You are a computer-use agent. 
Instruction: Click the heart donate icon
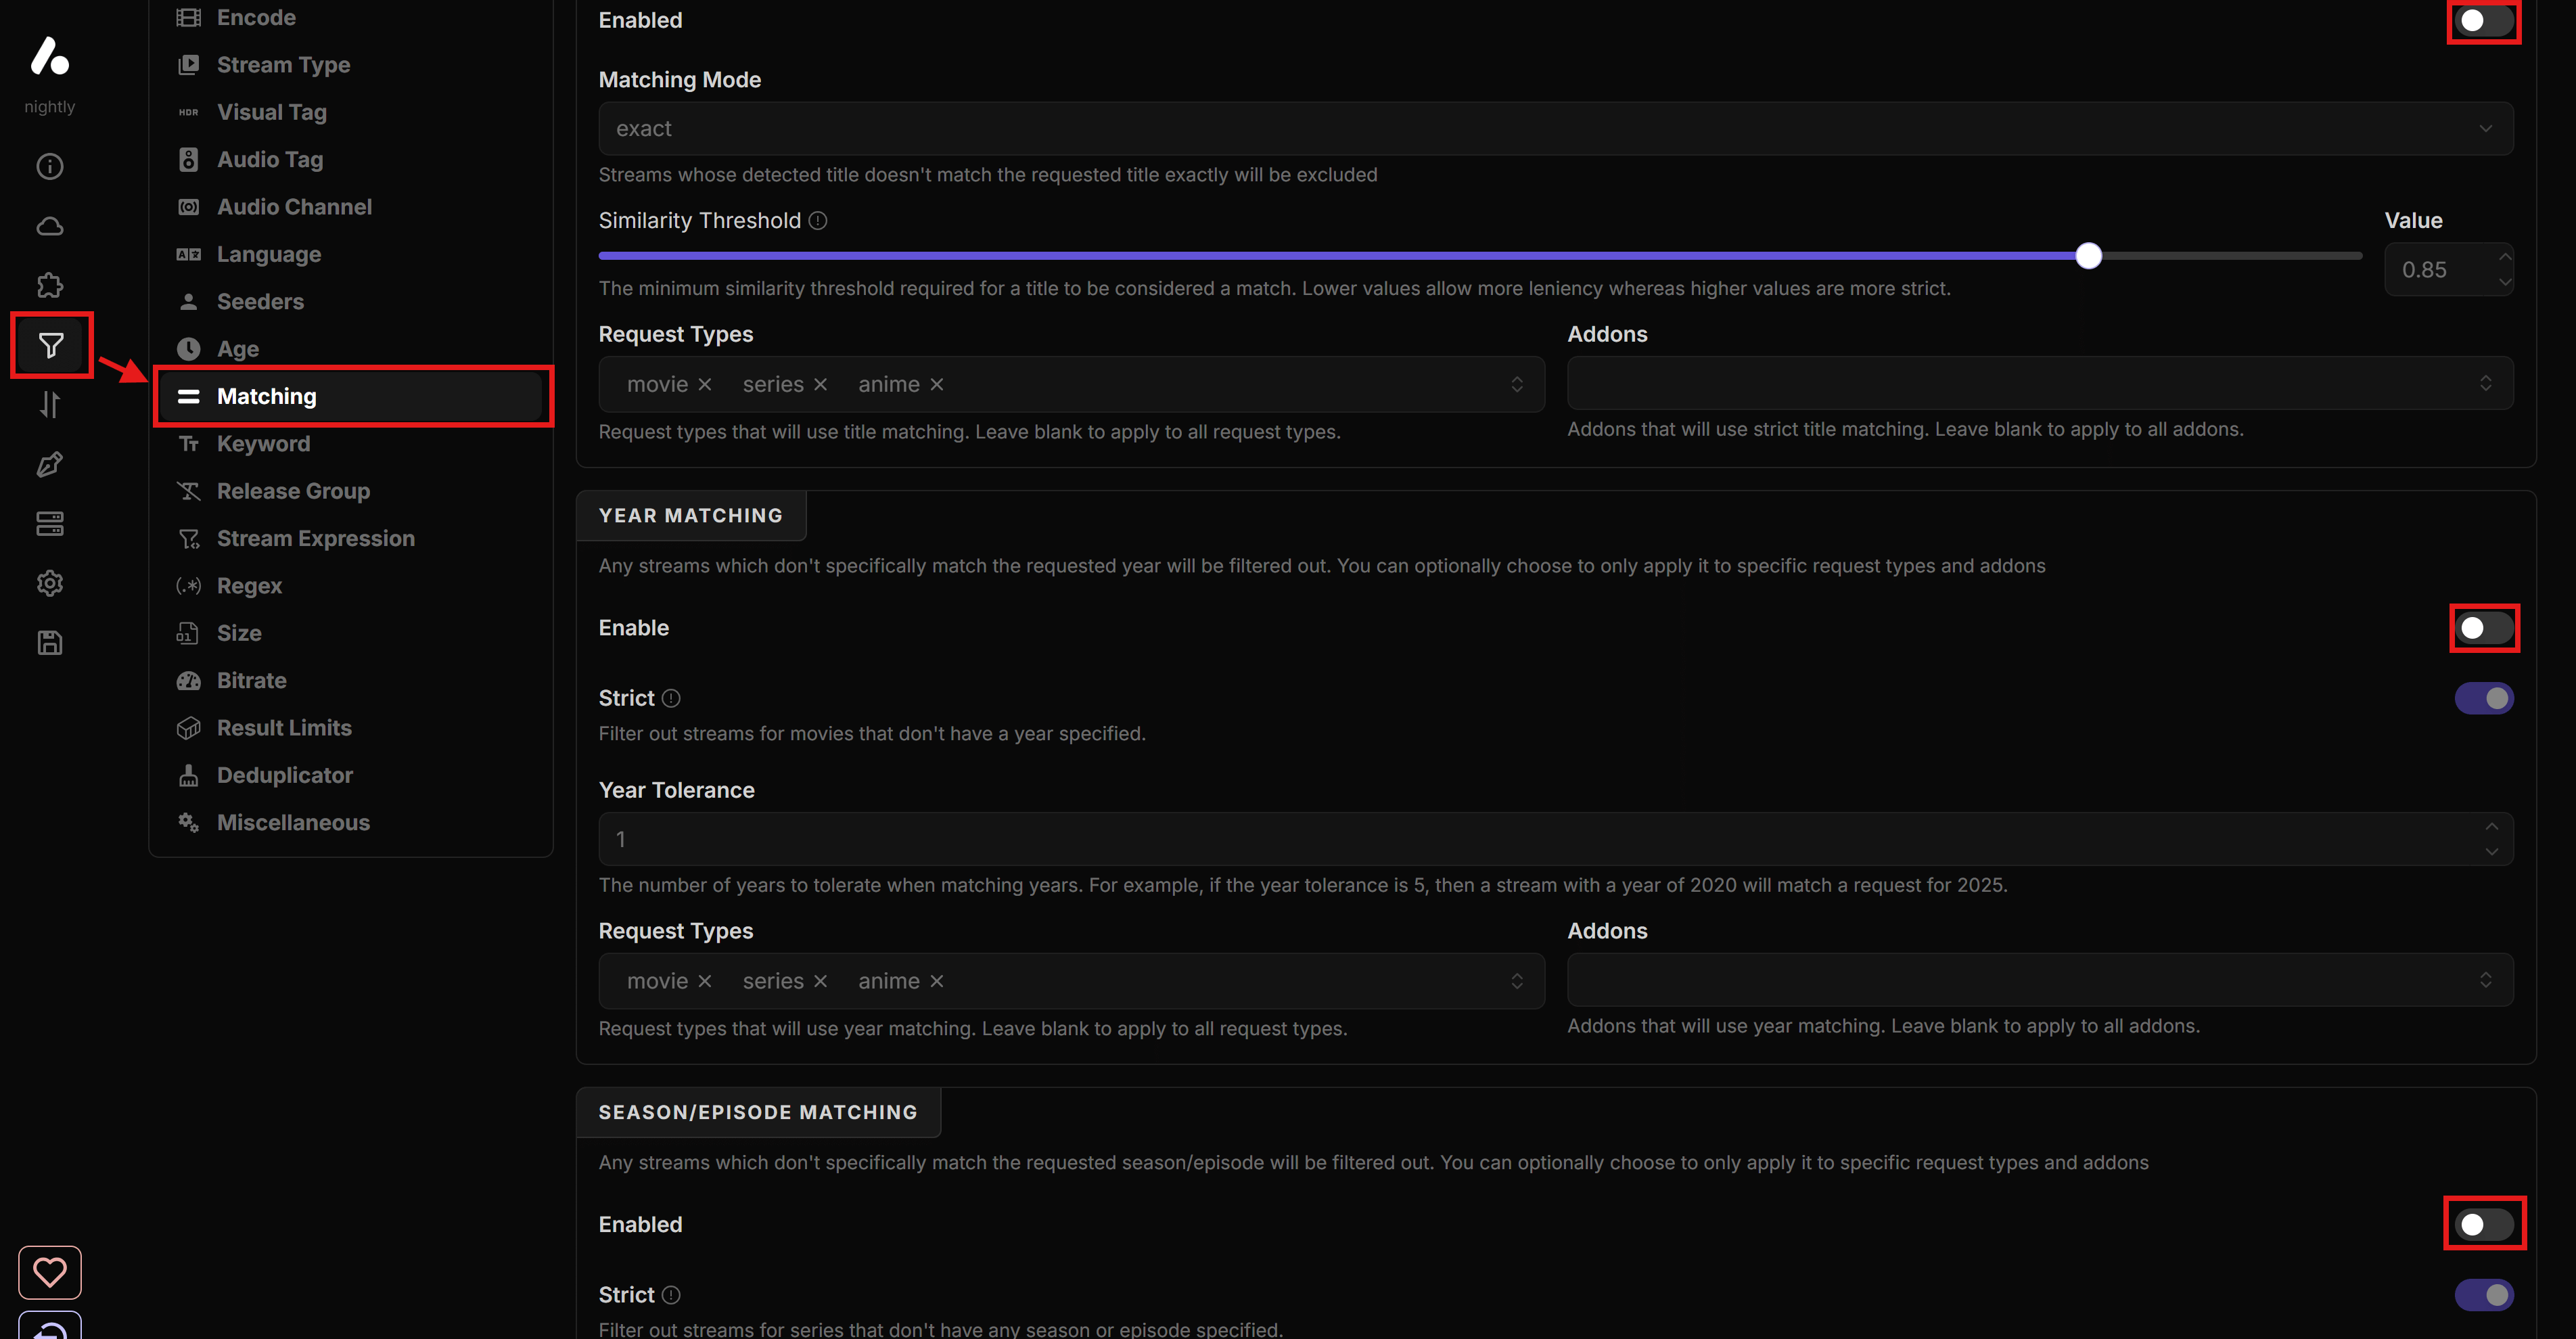click(49, 1271)
